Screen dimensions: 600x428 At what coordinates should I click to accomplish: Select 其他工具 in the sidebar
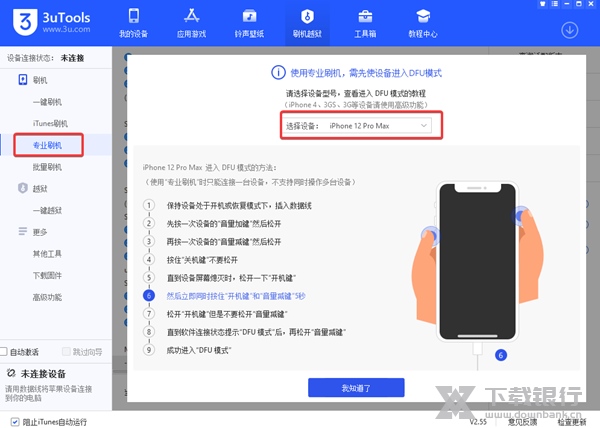tap(47, 253)
